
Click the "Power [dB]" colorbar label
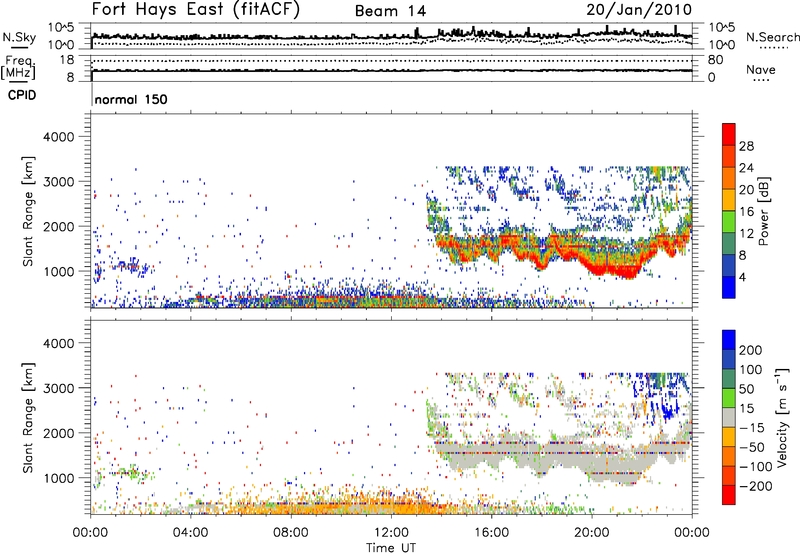pos(763,211)
